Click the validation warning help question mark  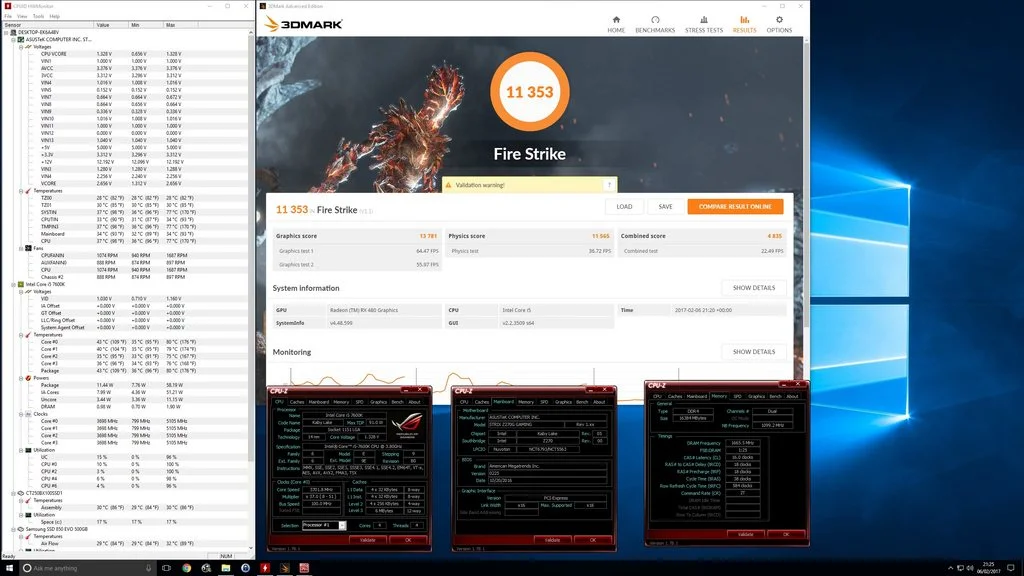[609, 185]
